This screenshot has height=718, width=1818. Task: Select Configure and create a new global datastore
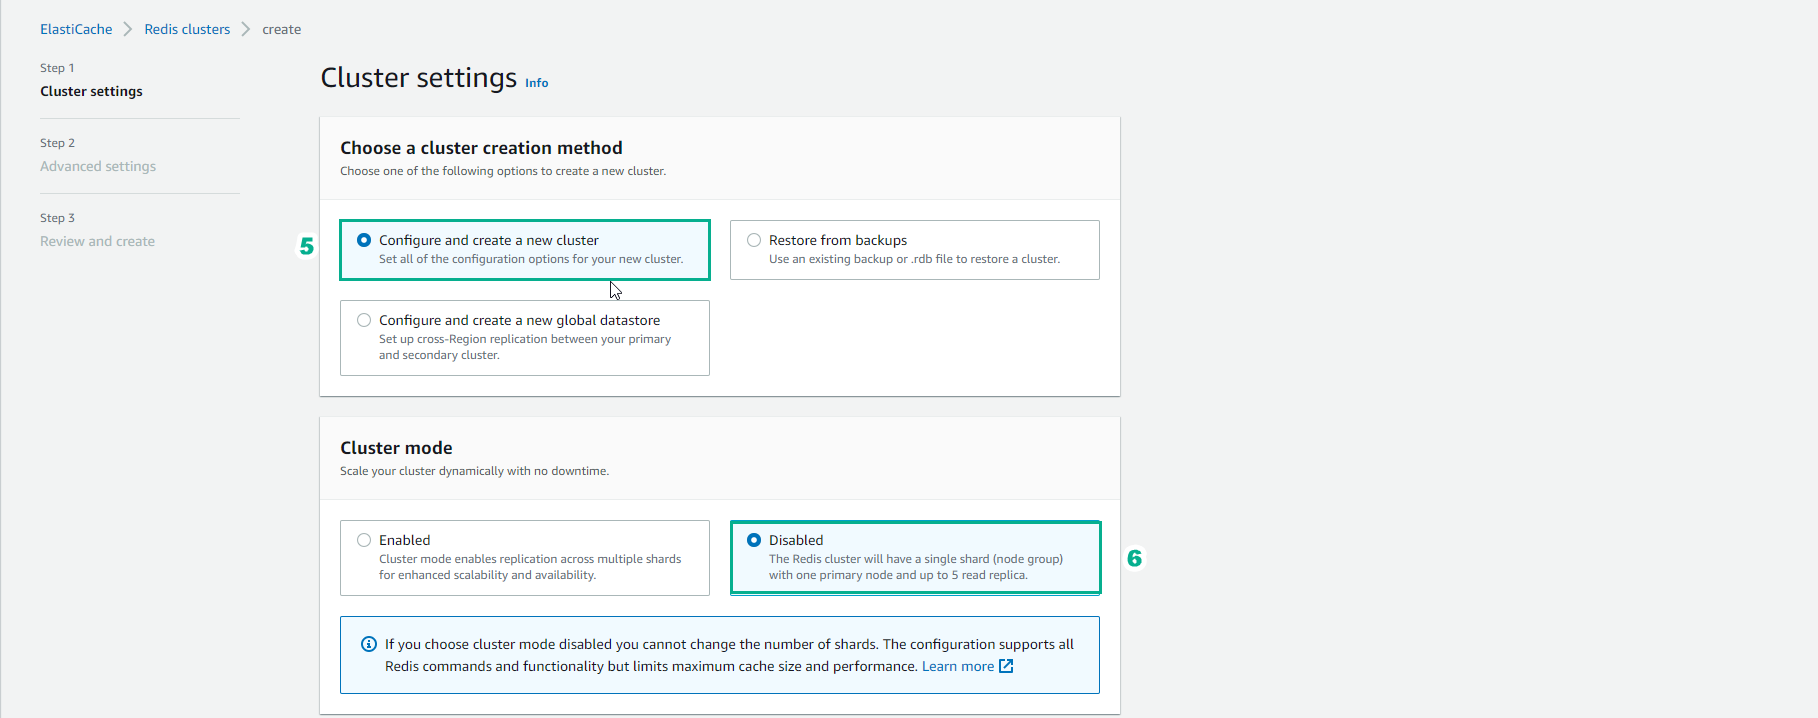coord(364,320)
